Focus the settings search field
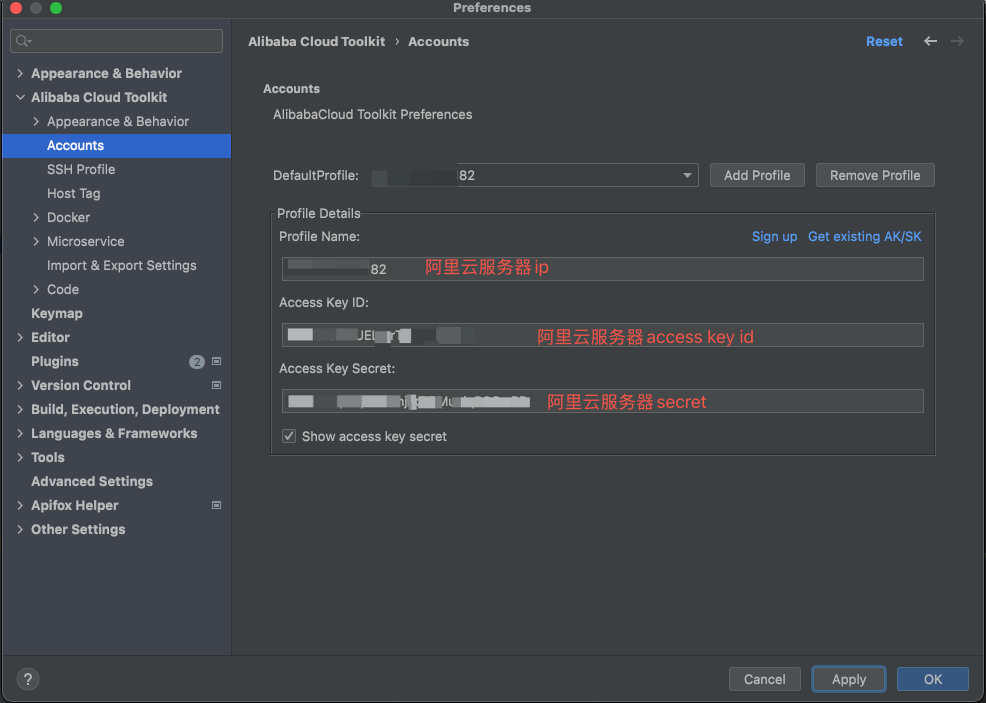The height and width of the screenshot is (703, 986). coord(116,41)
